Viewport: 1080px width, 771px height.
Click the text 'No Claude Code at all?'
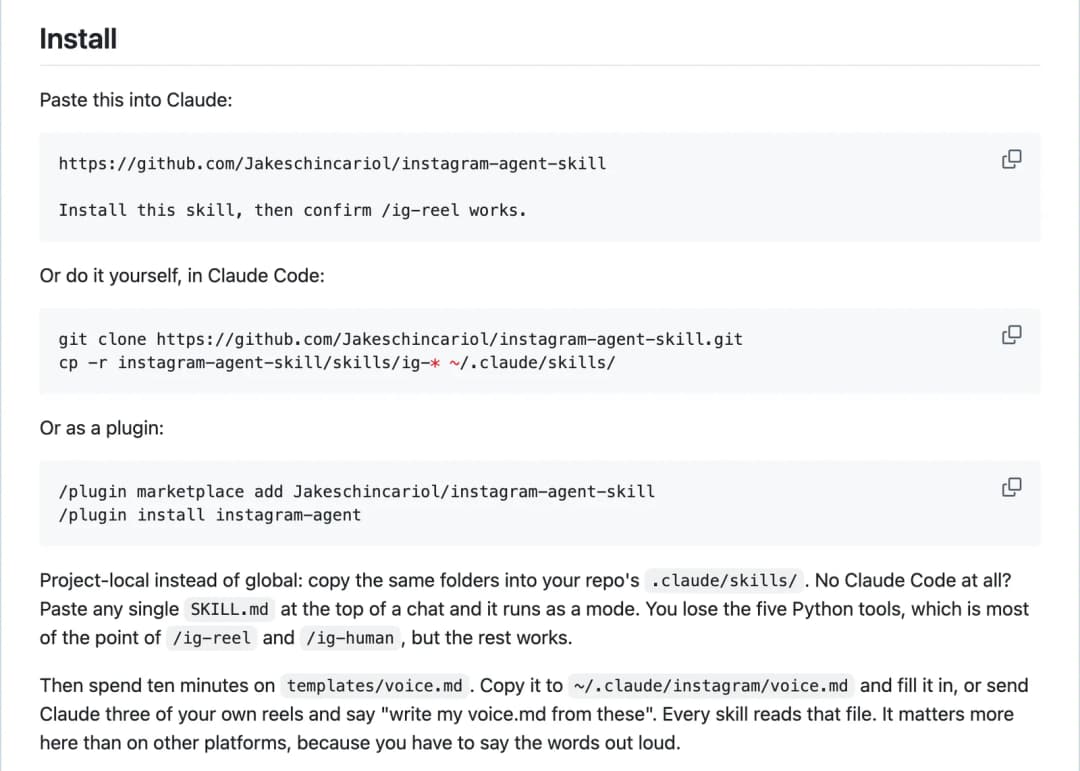tap(913, 580)
